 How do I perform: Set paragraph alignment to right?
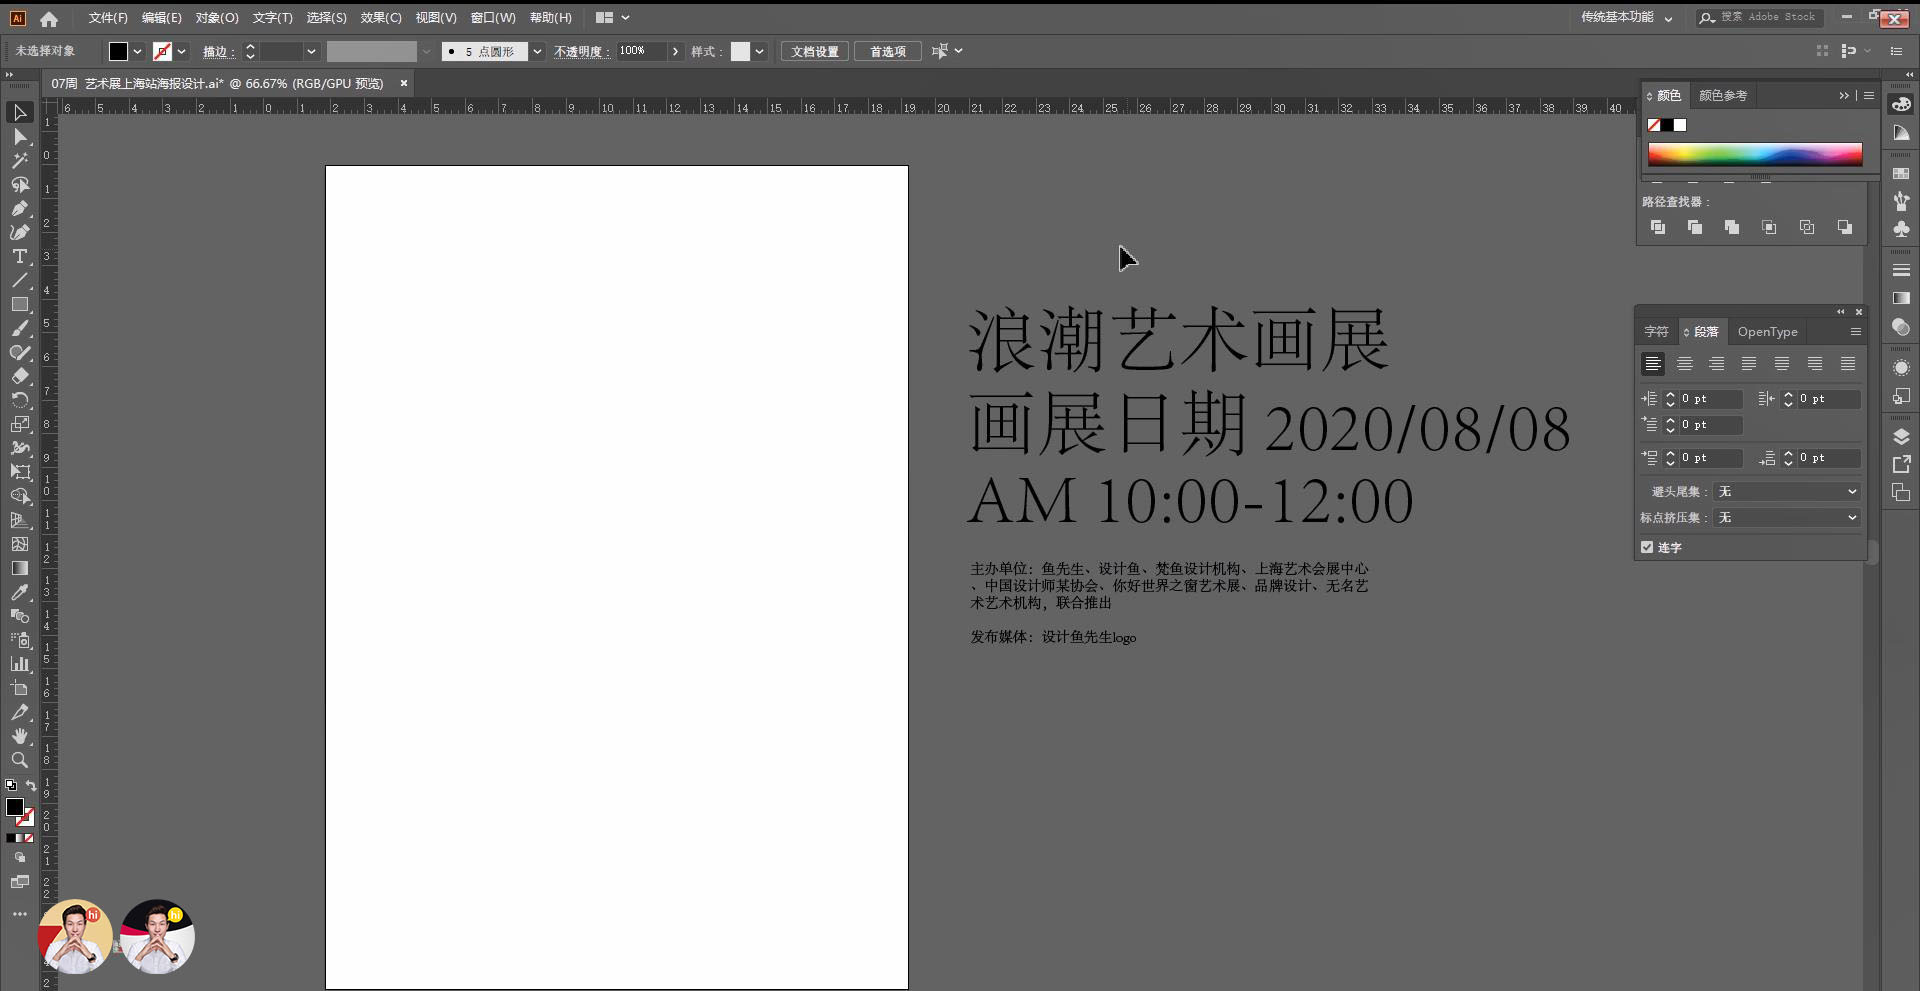[1717, 364]
